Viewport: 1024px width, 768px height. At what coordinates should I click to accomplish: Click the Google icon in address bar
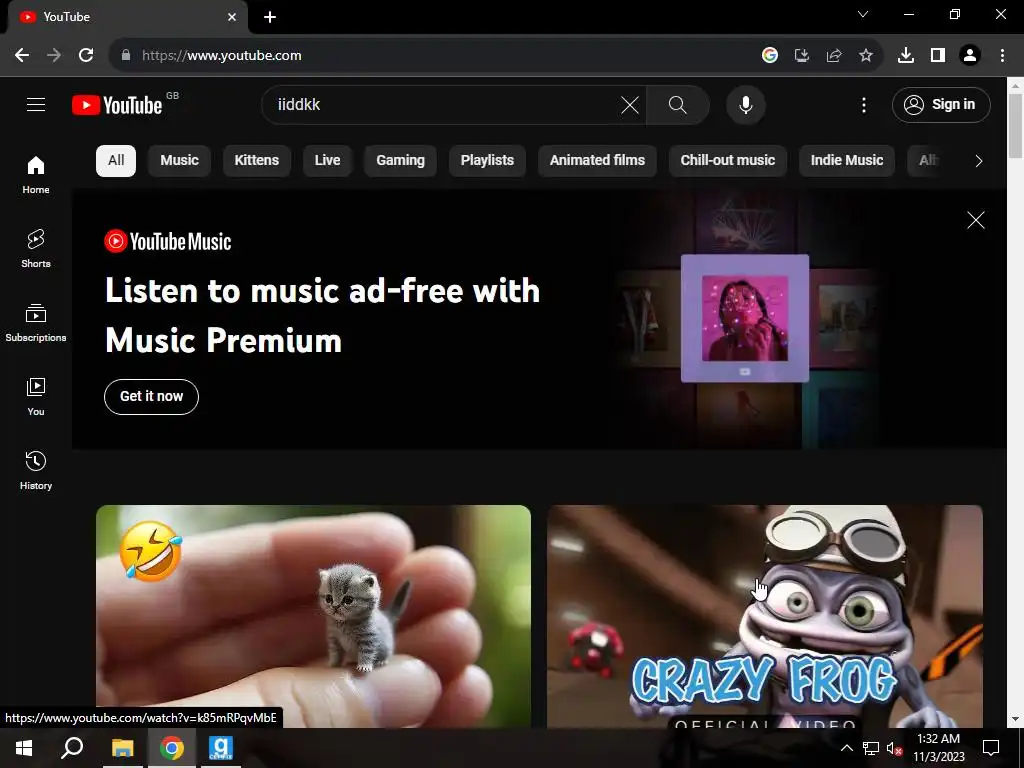coord(770,56)
